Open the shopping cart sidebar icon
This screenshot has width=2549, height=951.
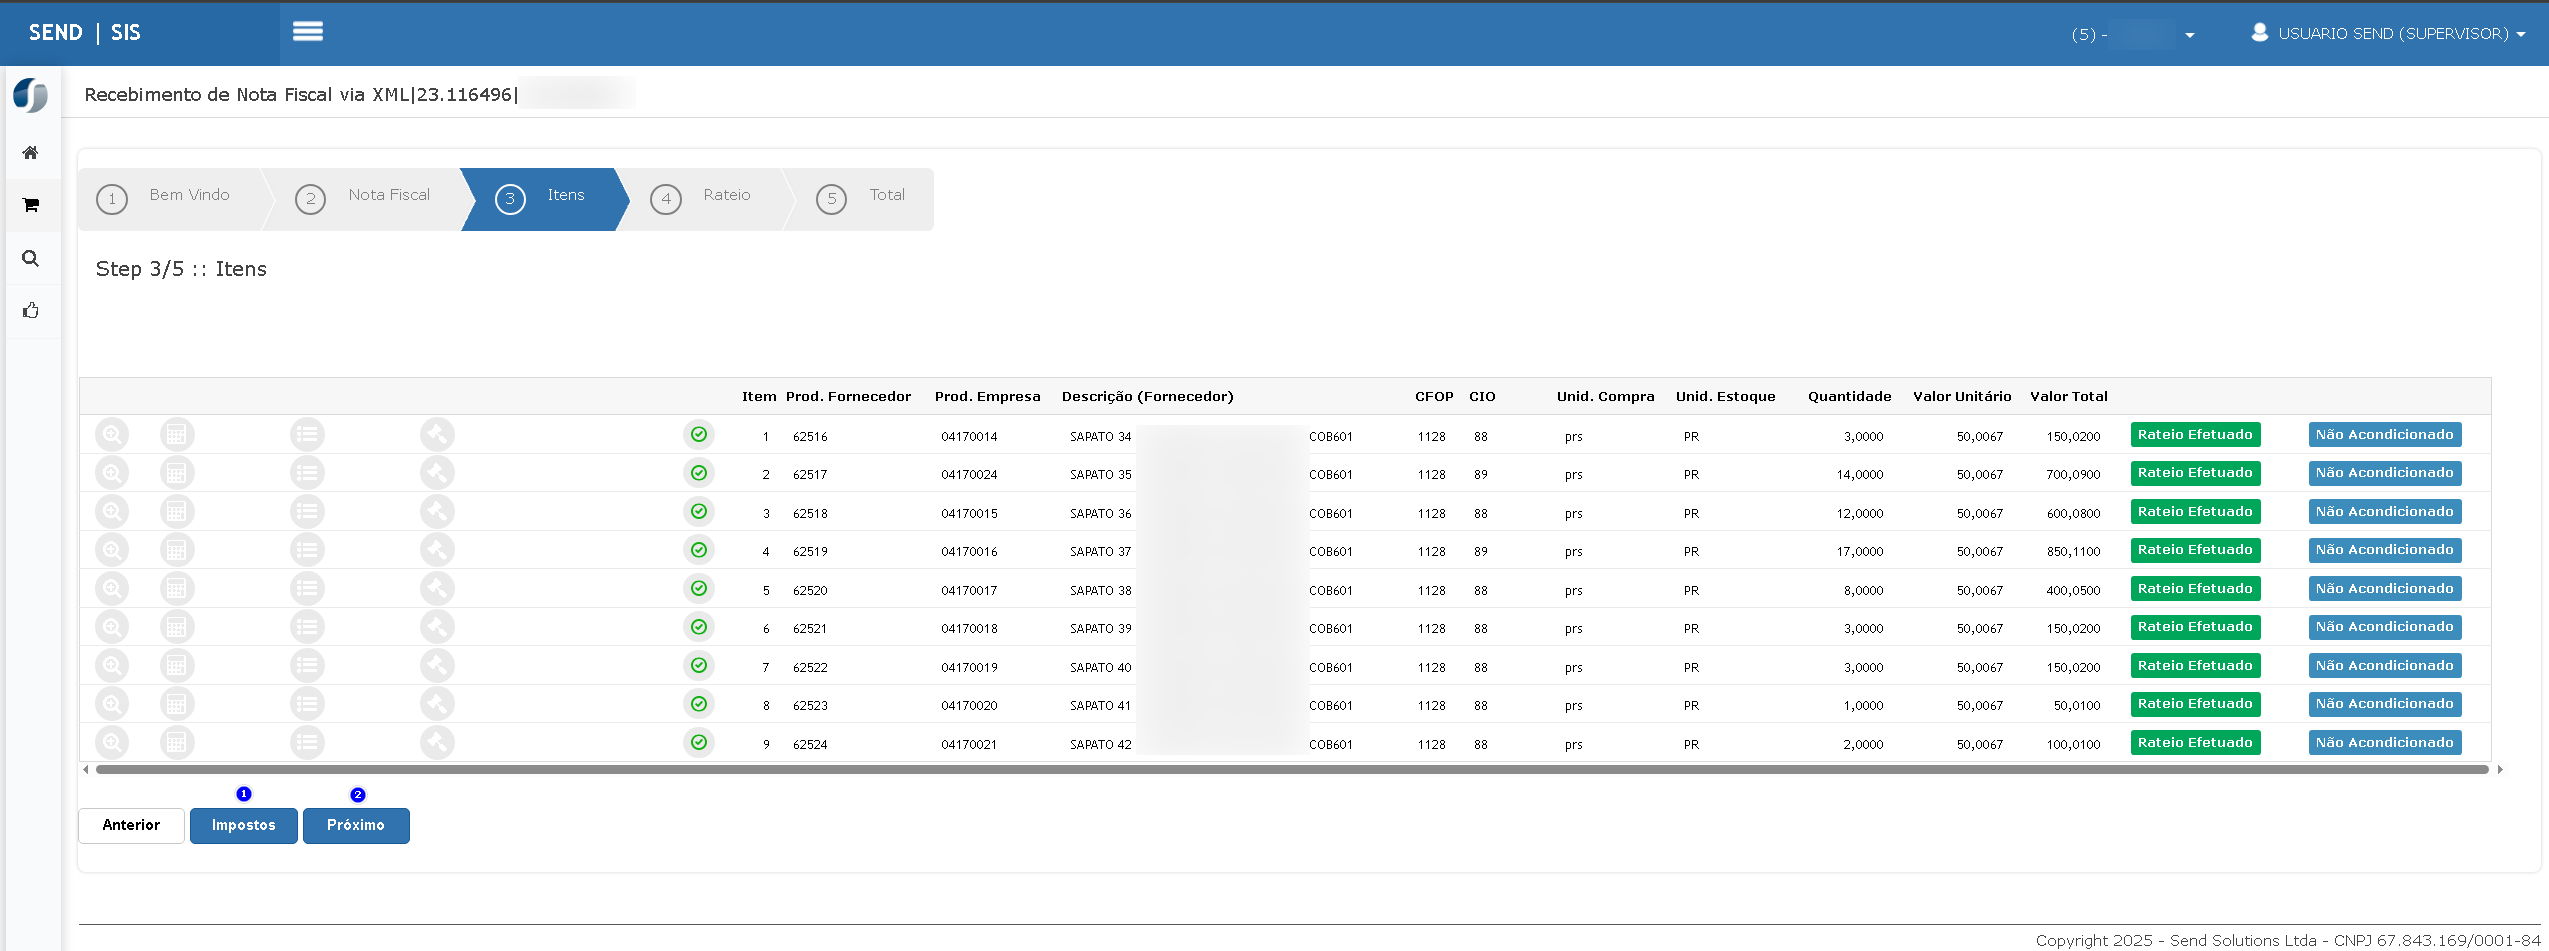click(x=31, y=205)
